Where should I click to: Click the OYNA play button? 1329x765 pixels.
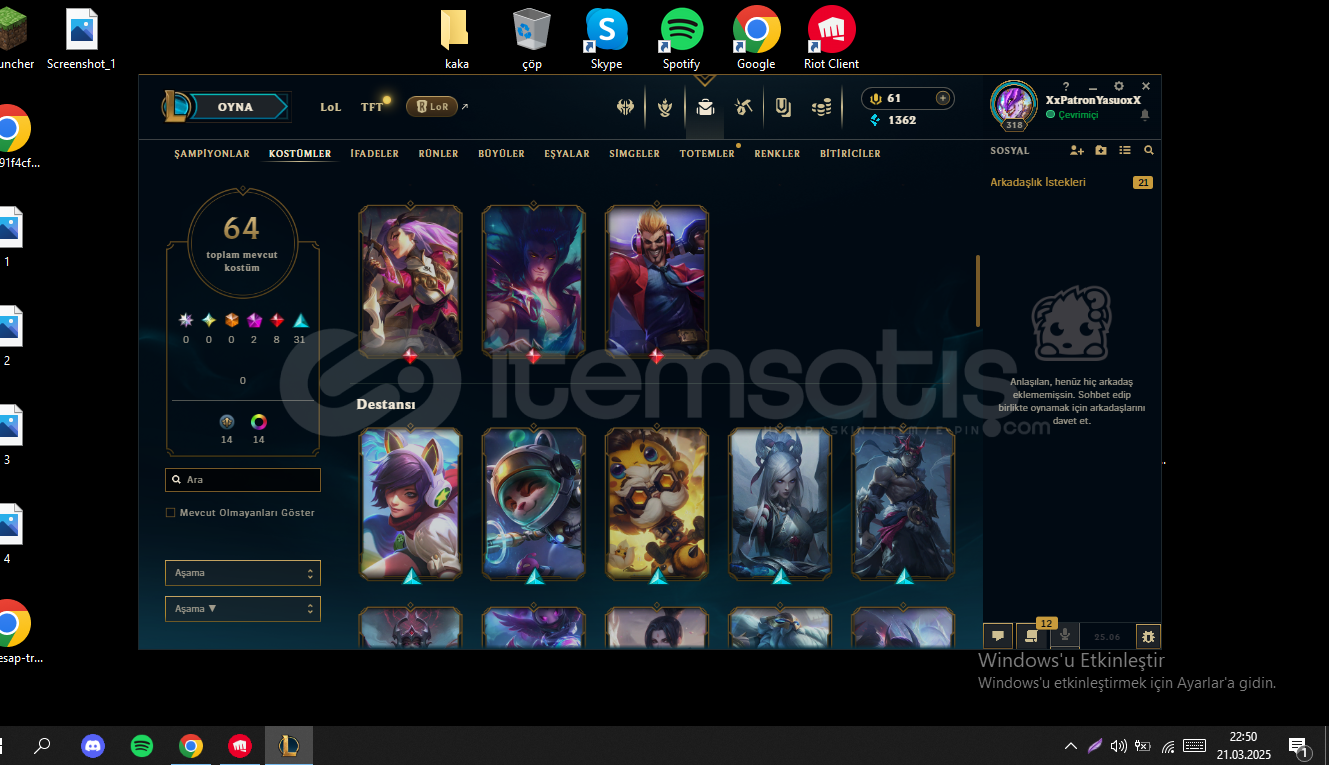tap(238, 107)
